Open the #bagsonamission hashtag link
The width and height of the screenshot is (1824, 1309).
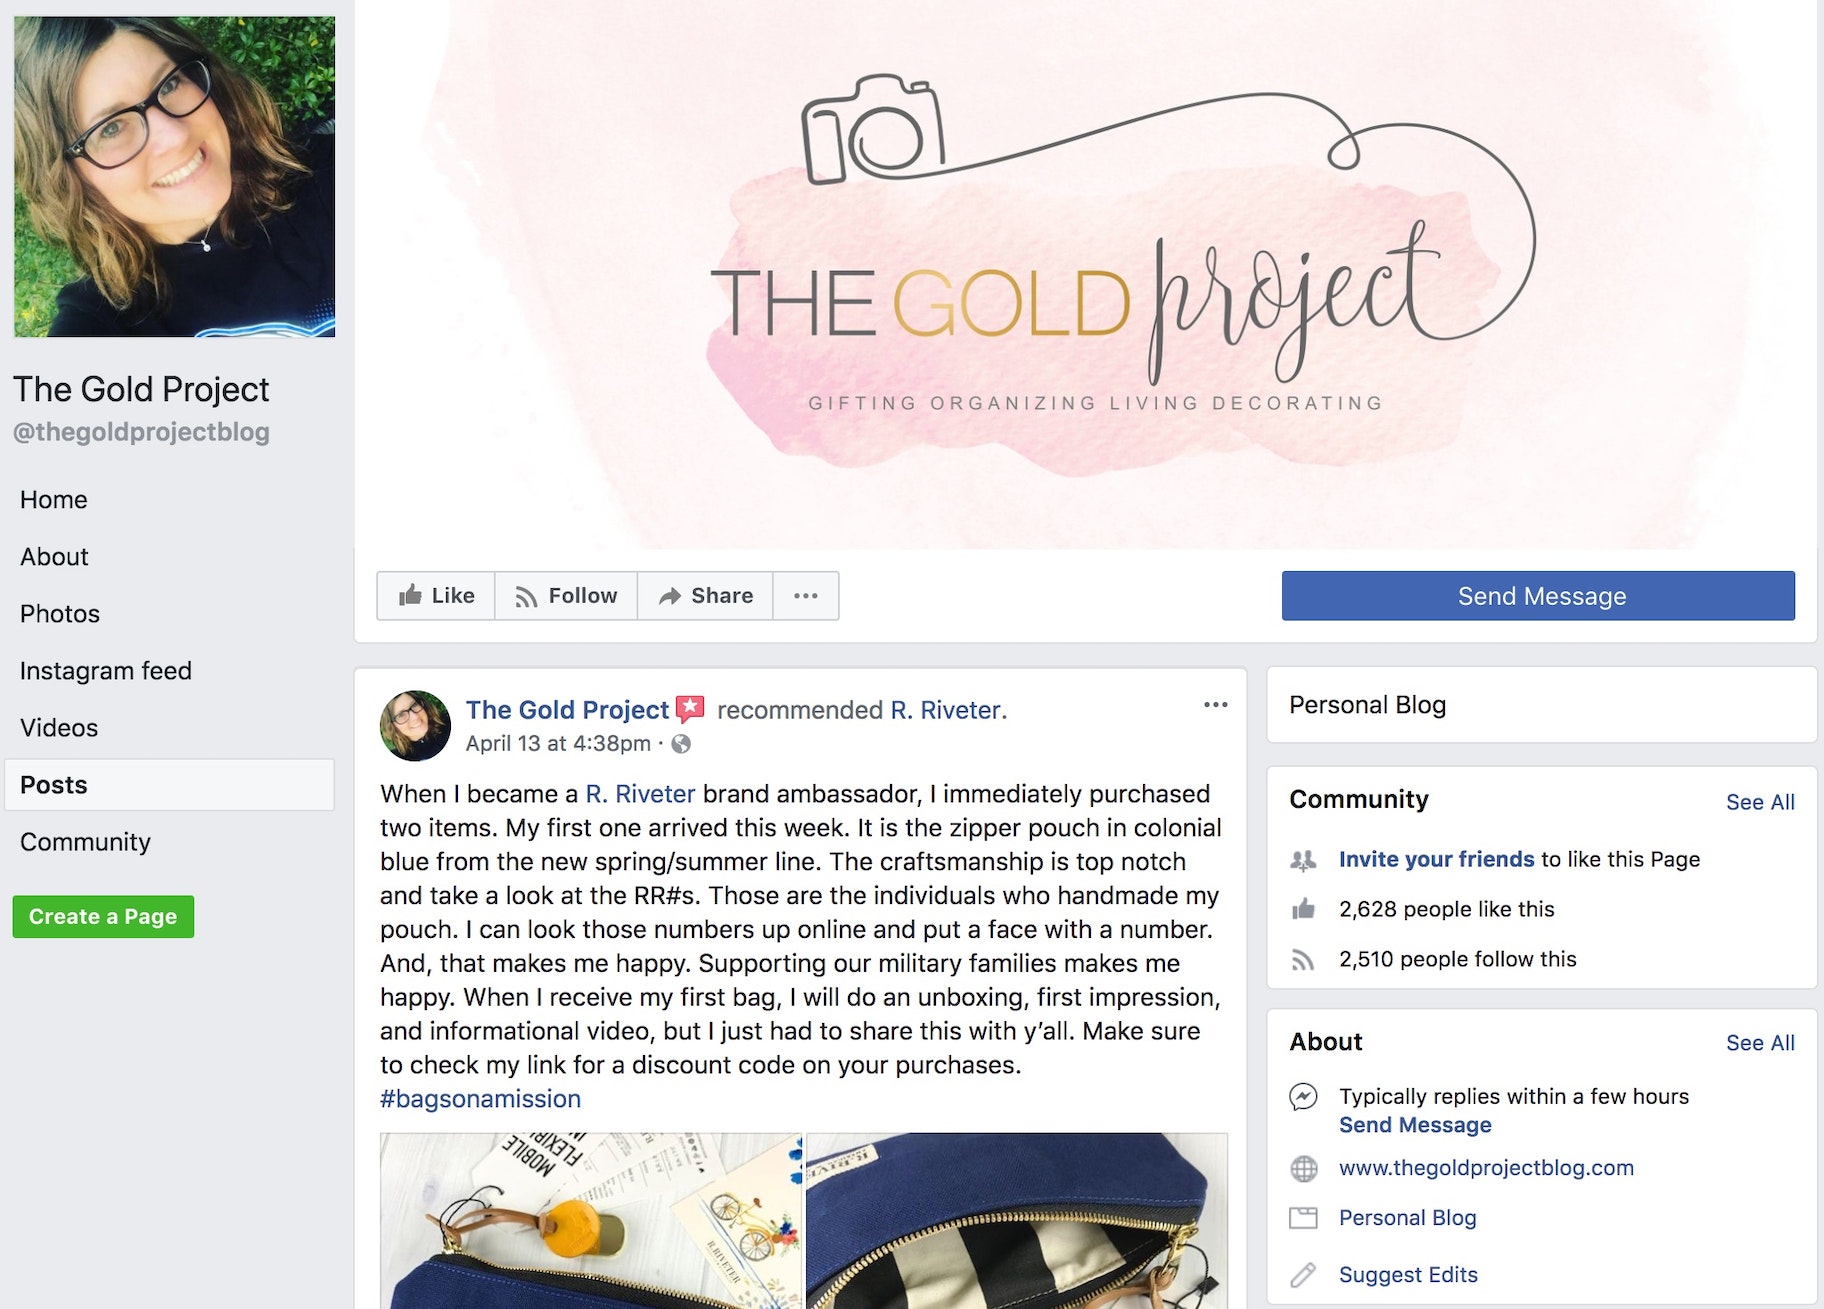point(480,1099)
